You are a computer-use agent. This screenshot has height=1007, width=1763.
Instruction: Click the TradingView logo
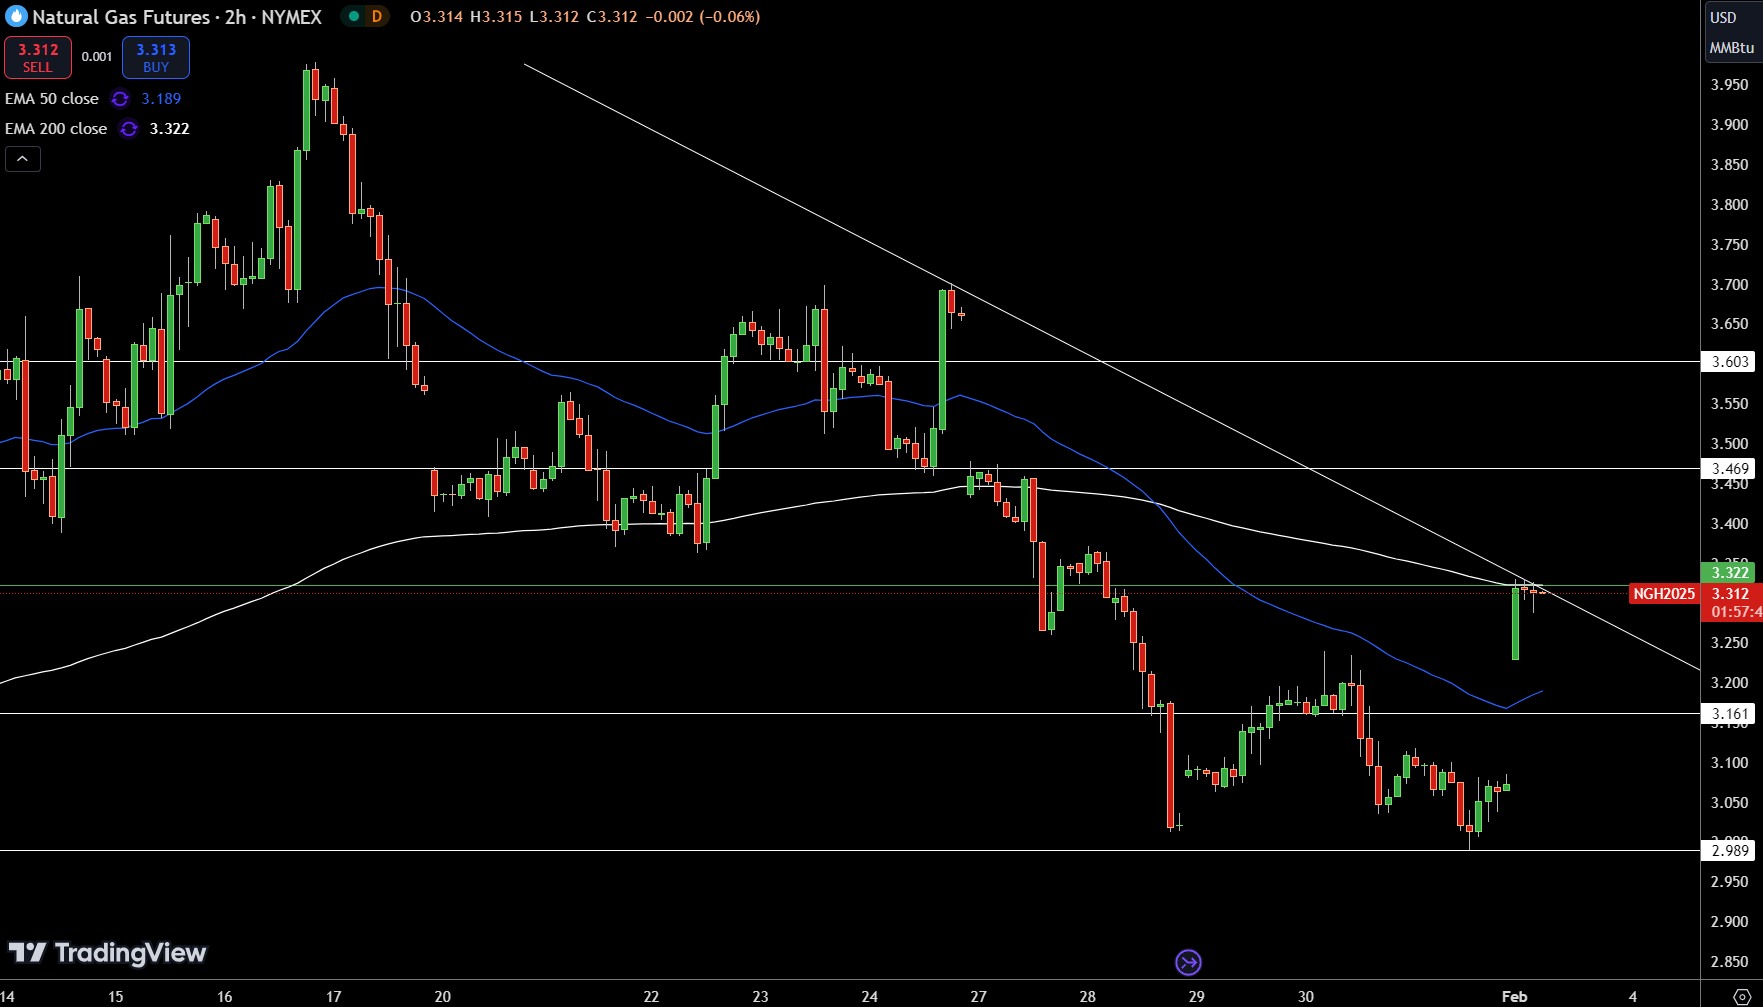click(107, 953)
